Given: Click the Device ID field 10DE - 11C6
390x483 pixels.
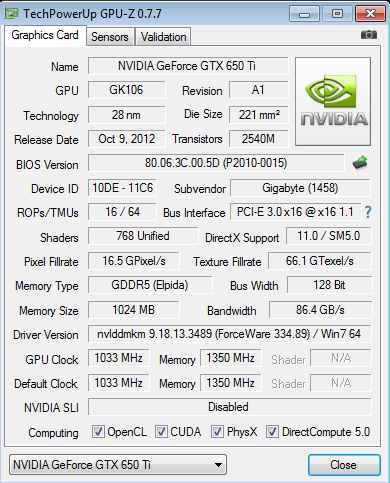Looking at the screenshot, I should click(x=122, y=188).
